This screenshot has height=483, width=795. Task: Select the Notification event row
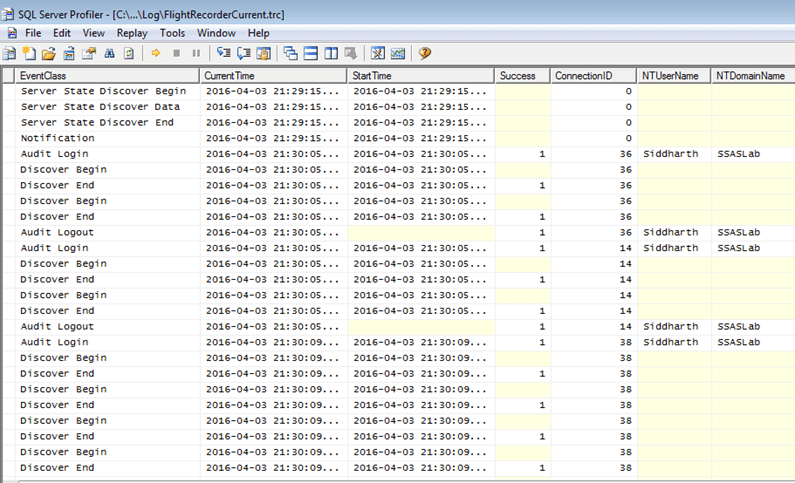click(399, 138)
